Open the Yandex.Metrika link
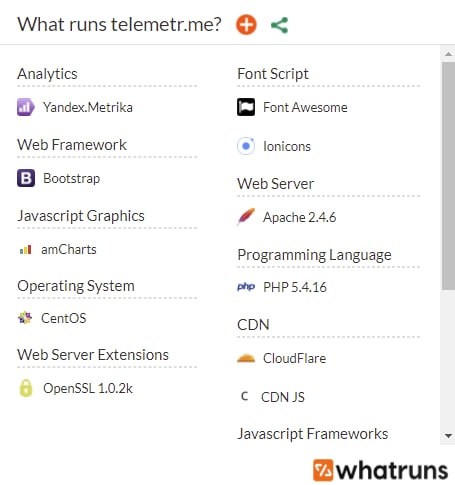455x485 pixels. (88, 107)
